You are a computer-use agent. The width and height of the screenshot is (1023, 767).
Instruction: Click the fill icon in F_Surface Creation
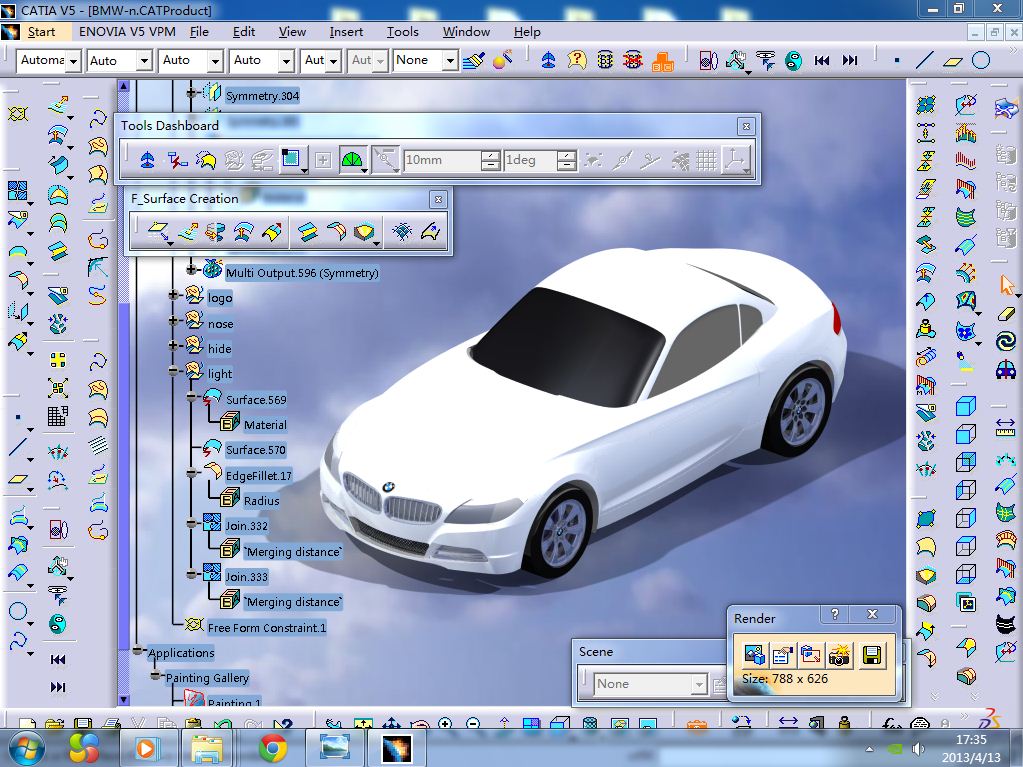pyautogui.click(x=363, y=232)
